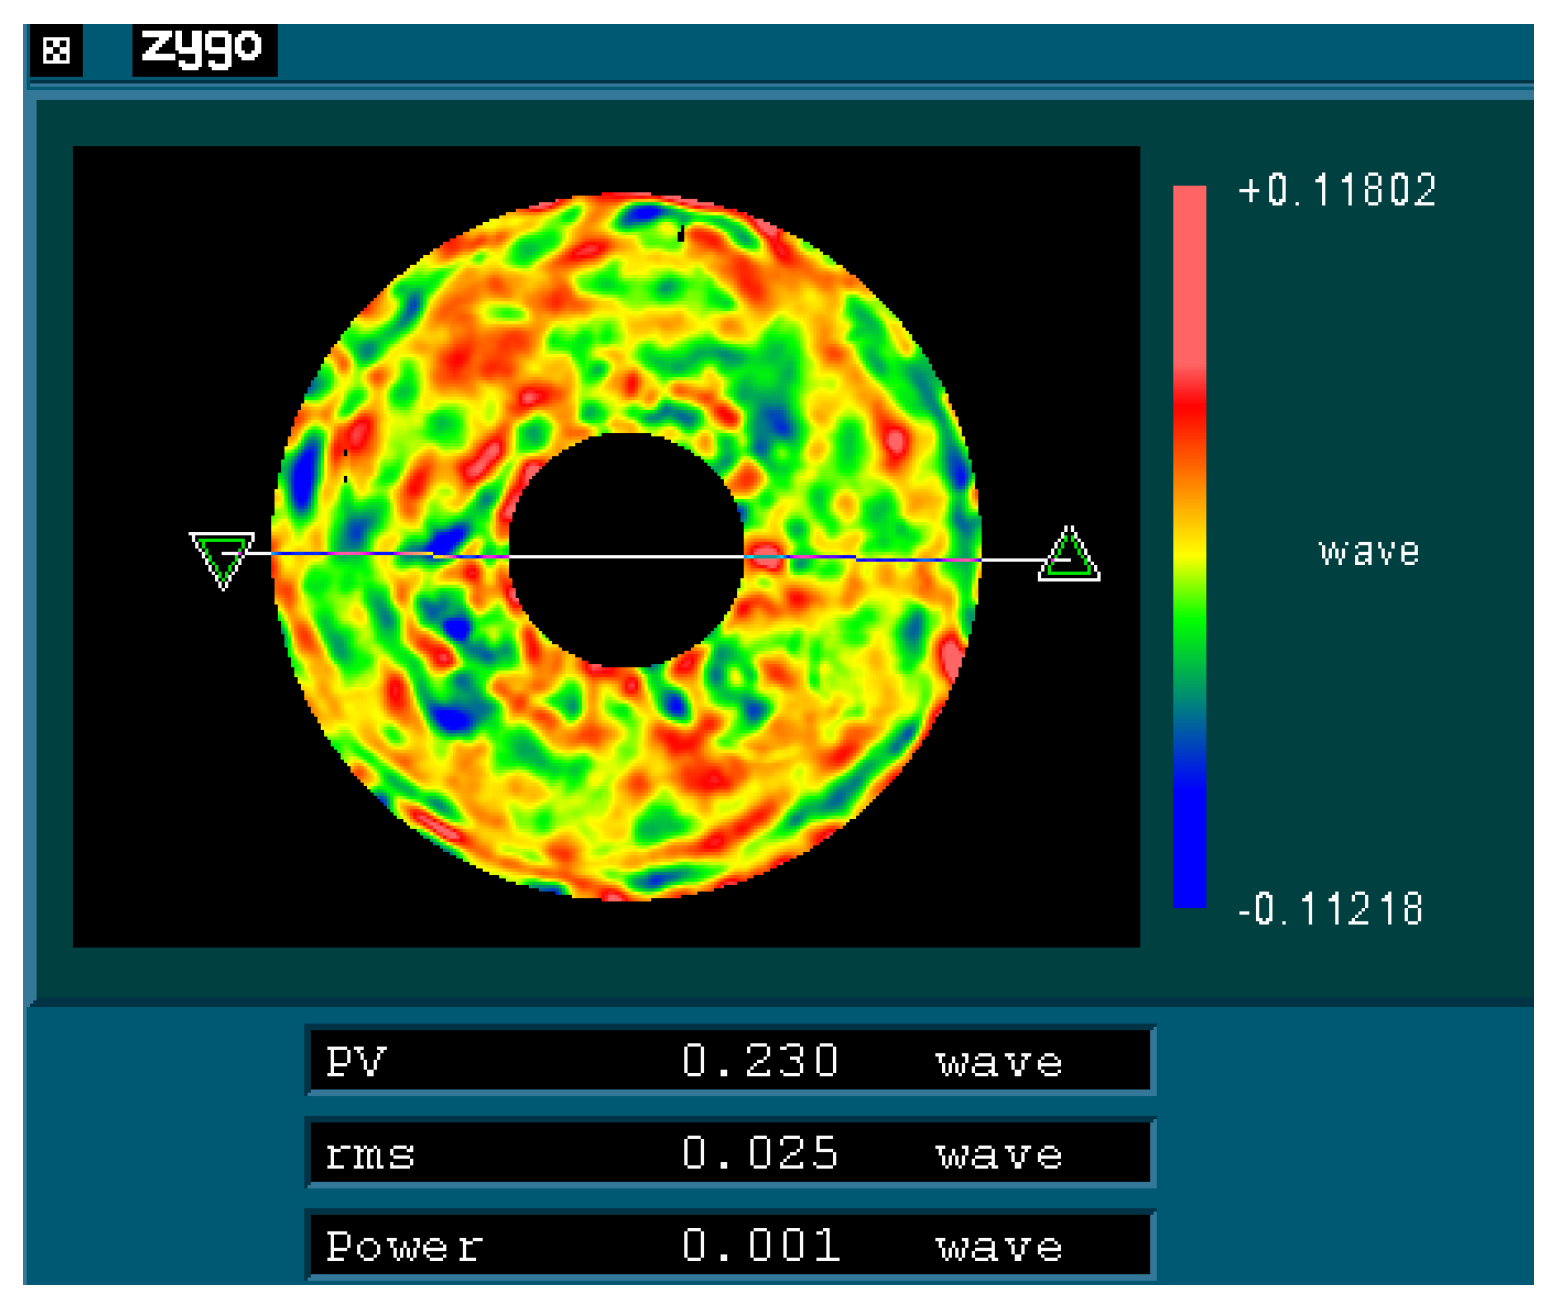Viewport: 1557px width, 1306px height.
Task: Click the wave unit label beside the color scale
Action: coord(1369,552)
